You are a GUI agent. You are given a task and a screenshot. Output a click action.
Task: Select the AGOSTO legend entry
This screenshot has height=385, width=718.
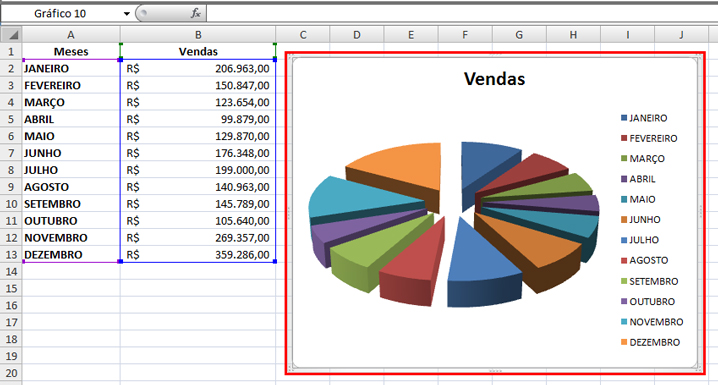click(644, 260)
